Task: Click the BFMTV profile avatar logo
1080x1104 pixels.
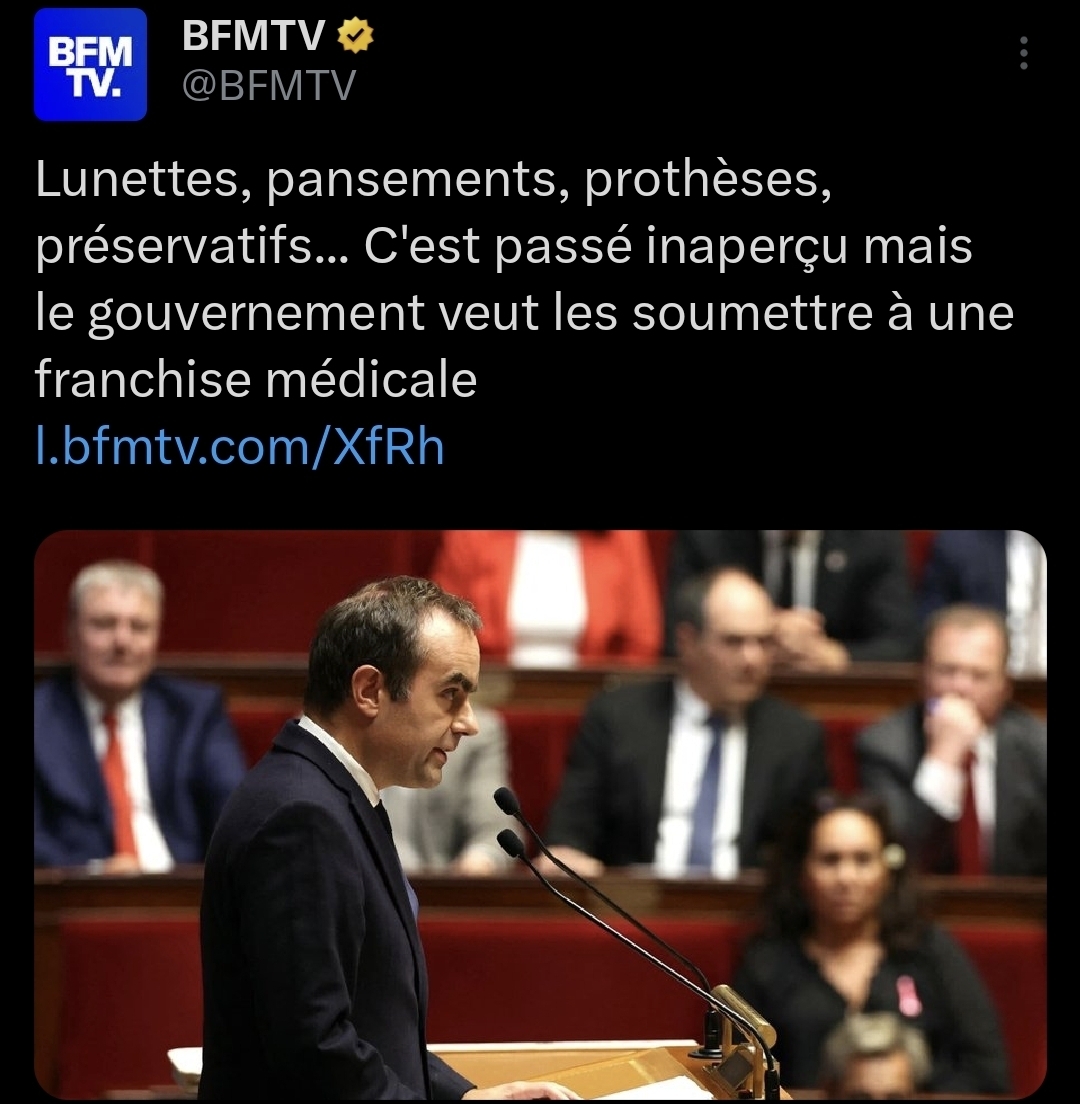Action: pos(90,65)
